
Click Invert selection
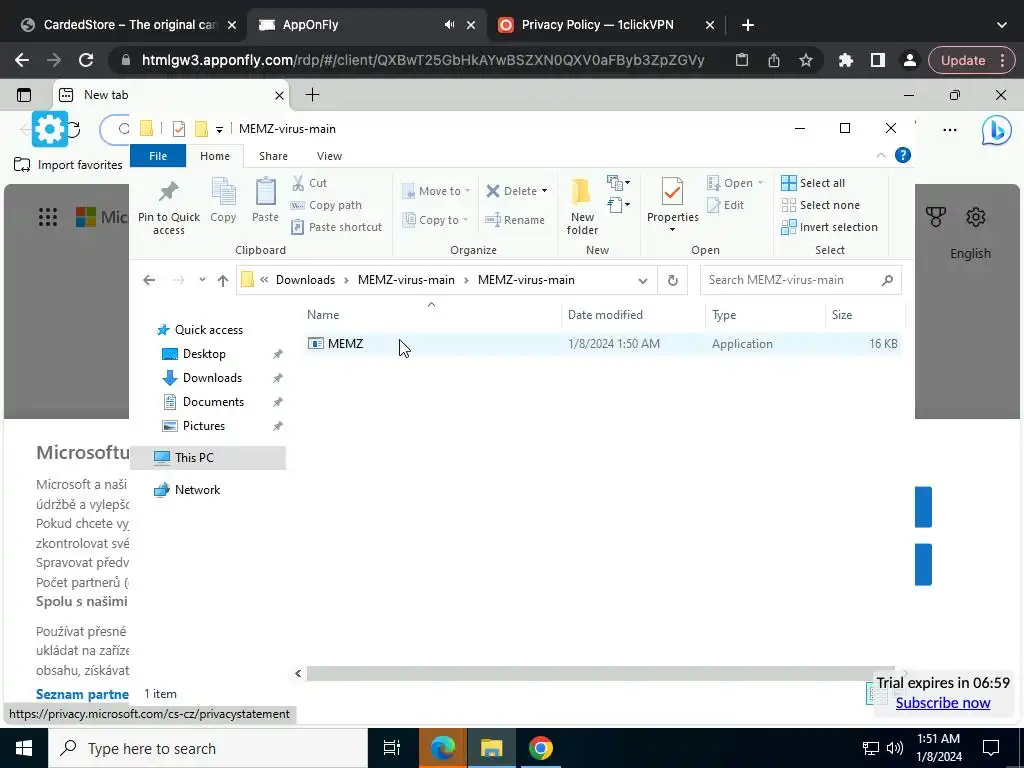click(829, 227)
